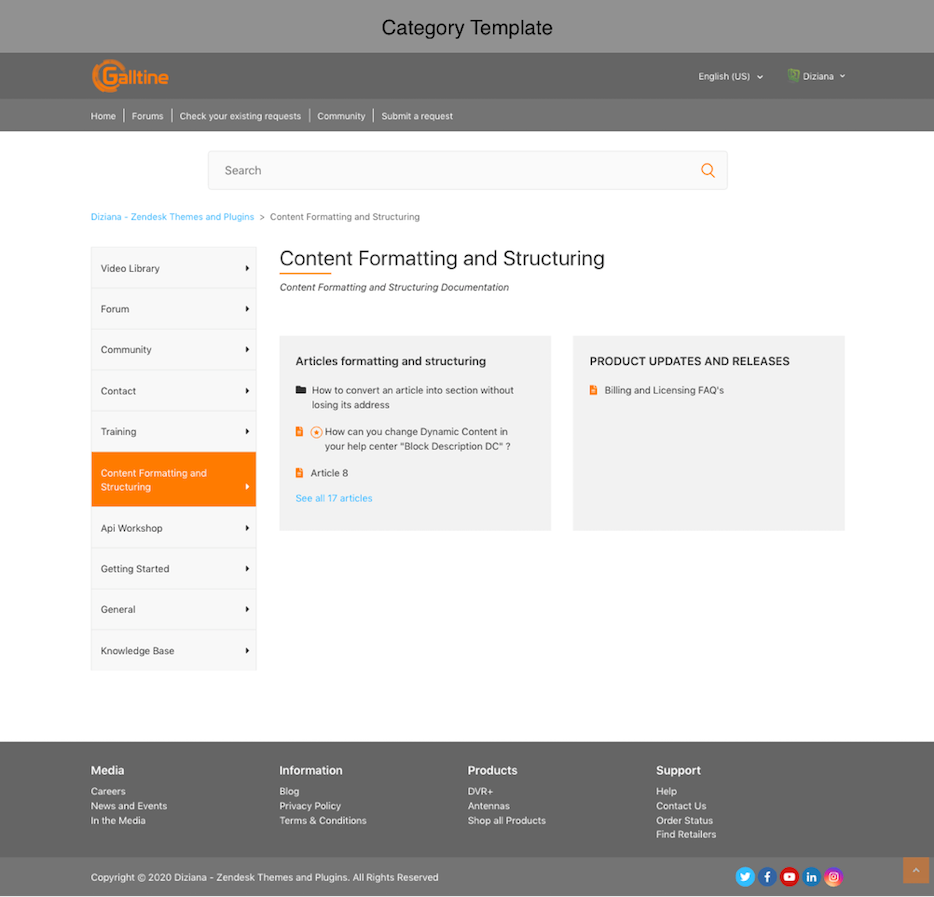Click Content Formatting and Structuring breadcrumb text
The width and height of the screenshot is (934, 897).
click(x=344, y=217)
